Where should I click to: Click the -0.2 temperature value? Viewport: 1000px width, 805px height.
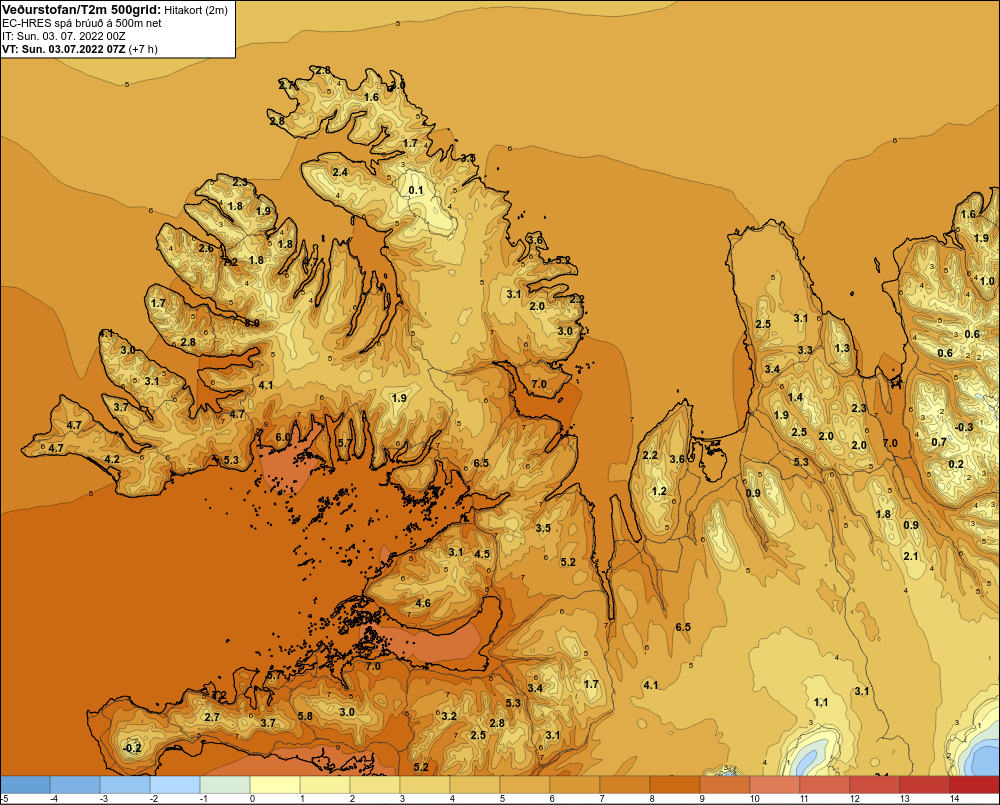tap(132, 748)
